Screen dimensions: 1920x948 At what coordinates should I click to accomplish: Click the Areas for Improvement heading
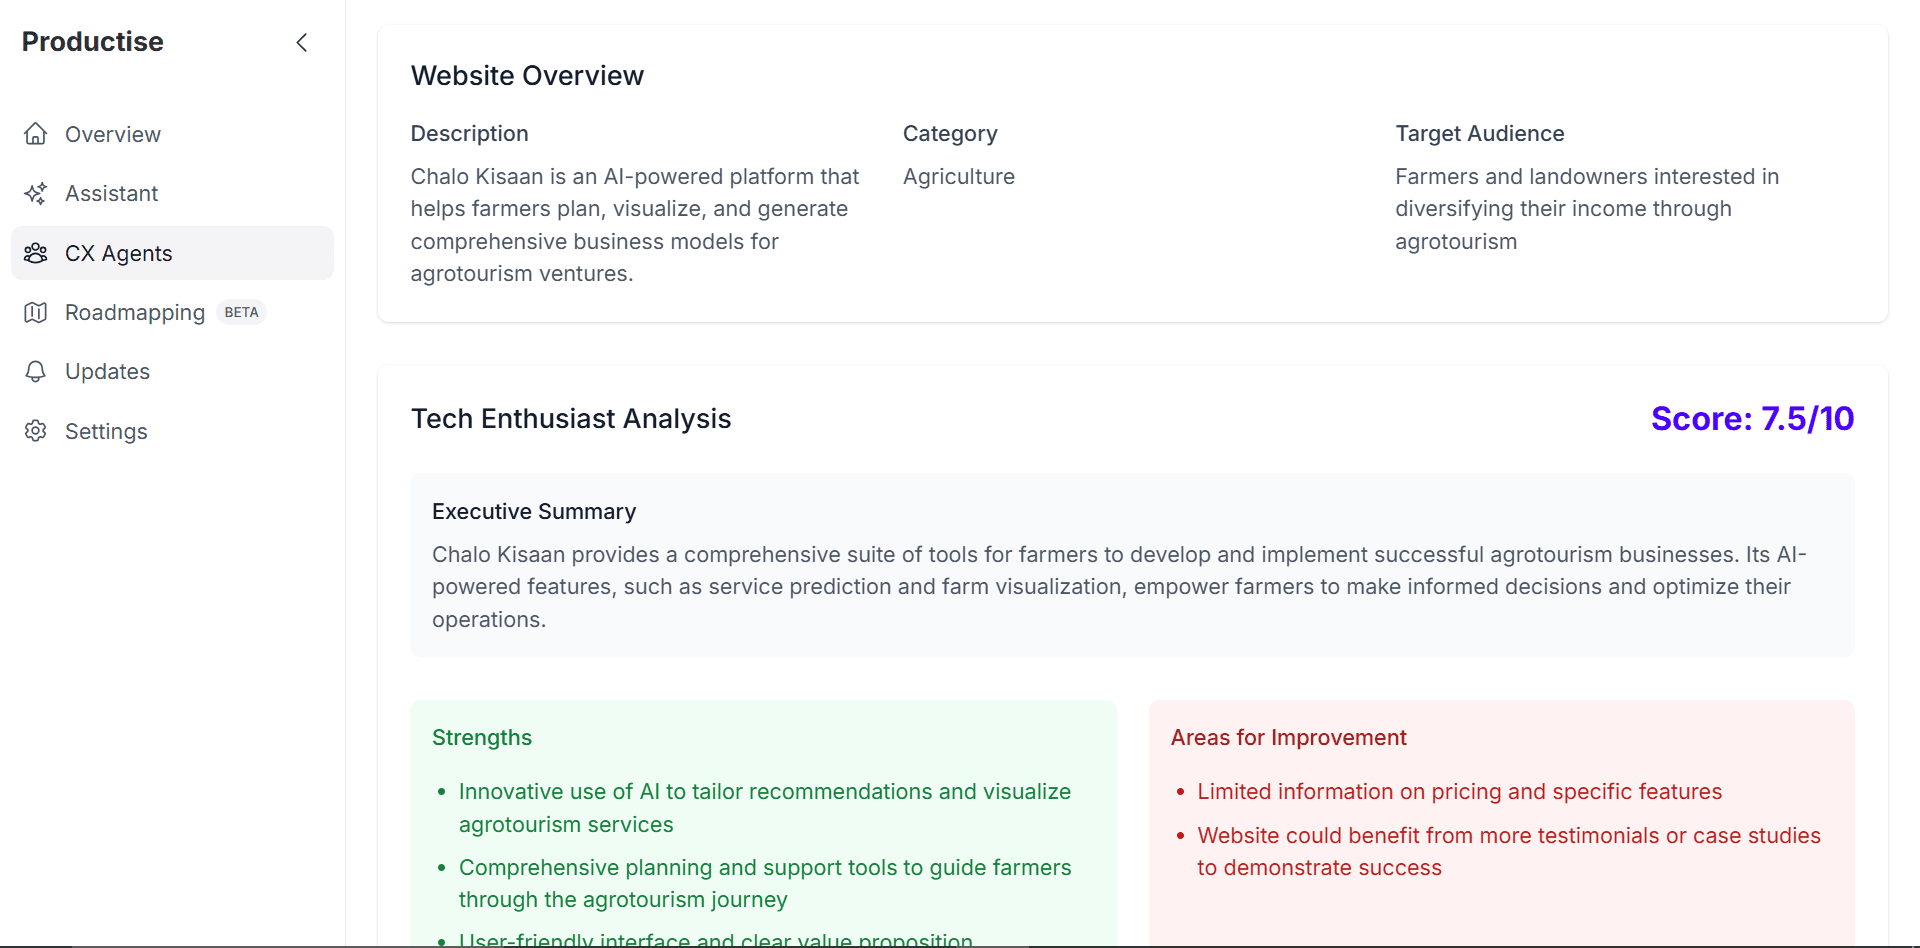(x=1288, y=738)
